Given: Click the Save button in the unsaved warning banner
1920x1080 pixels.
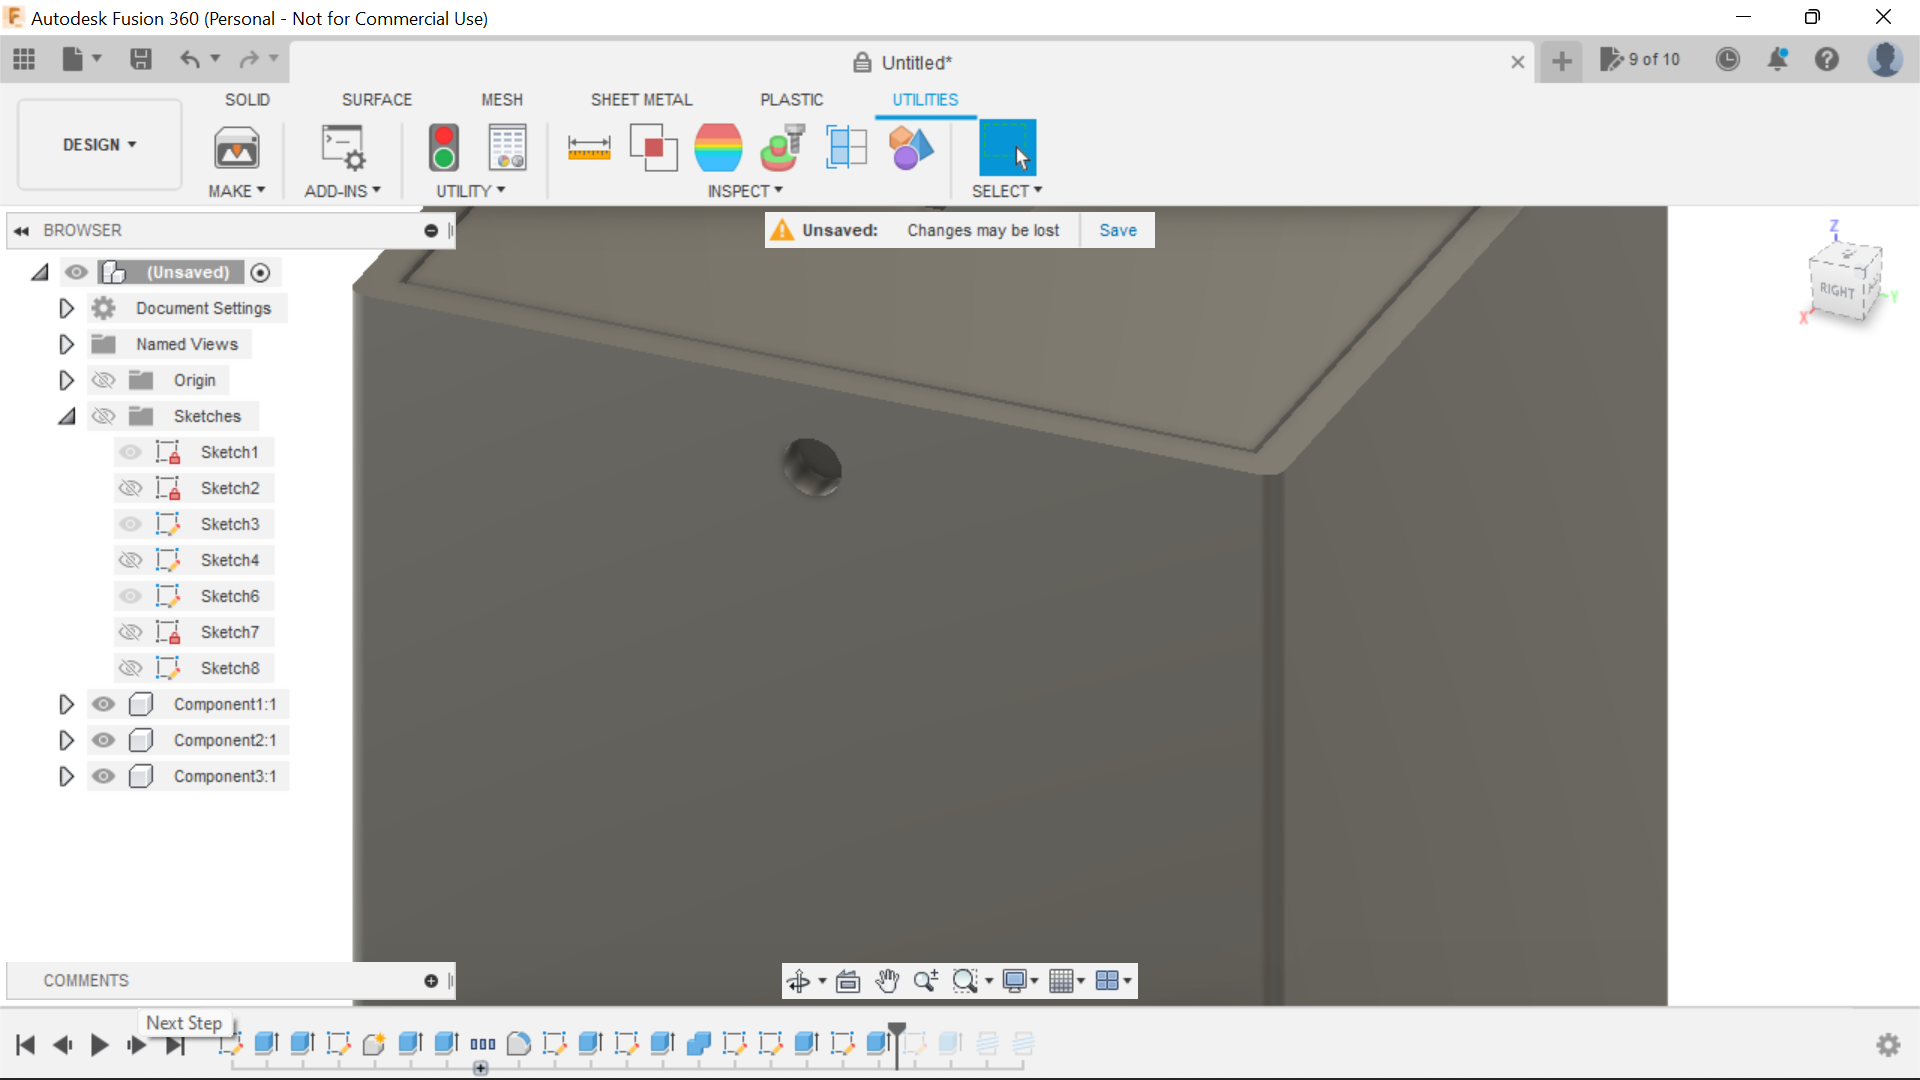Looking at the screenshot, I should point(1117,229).
